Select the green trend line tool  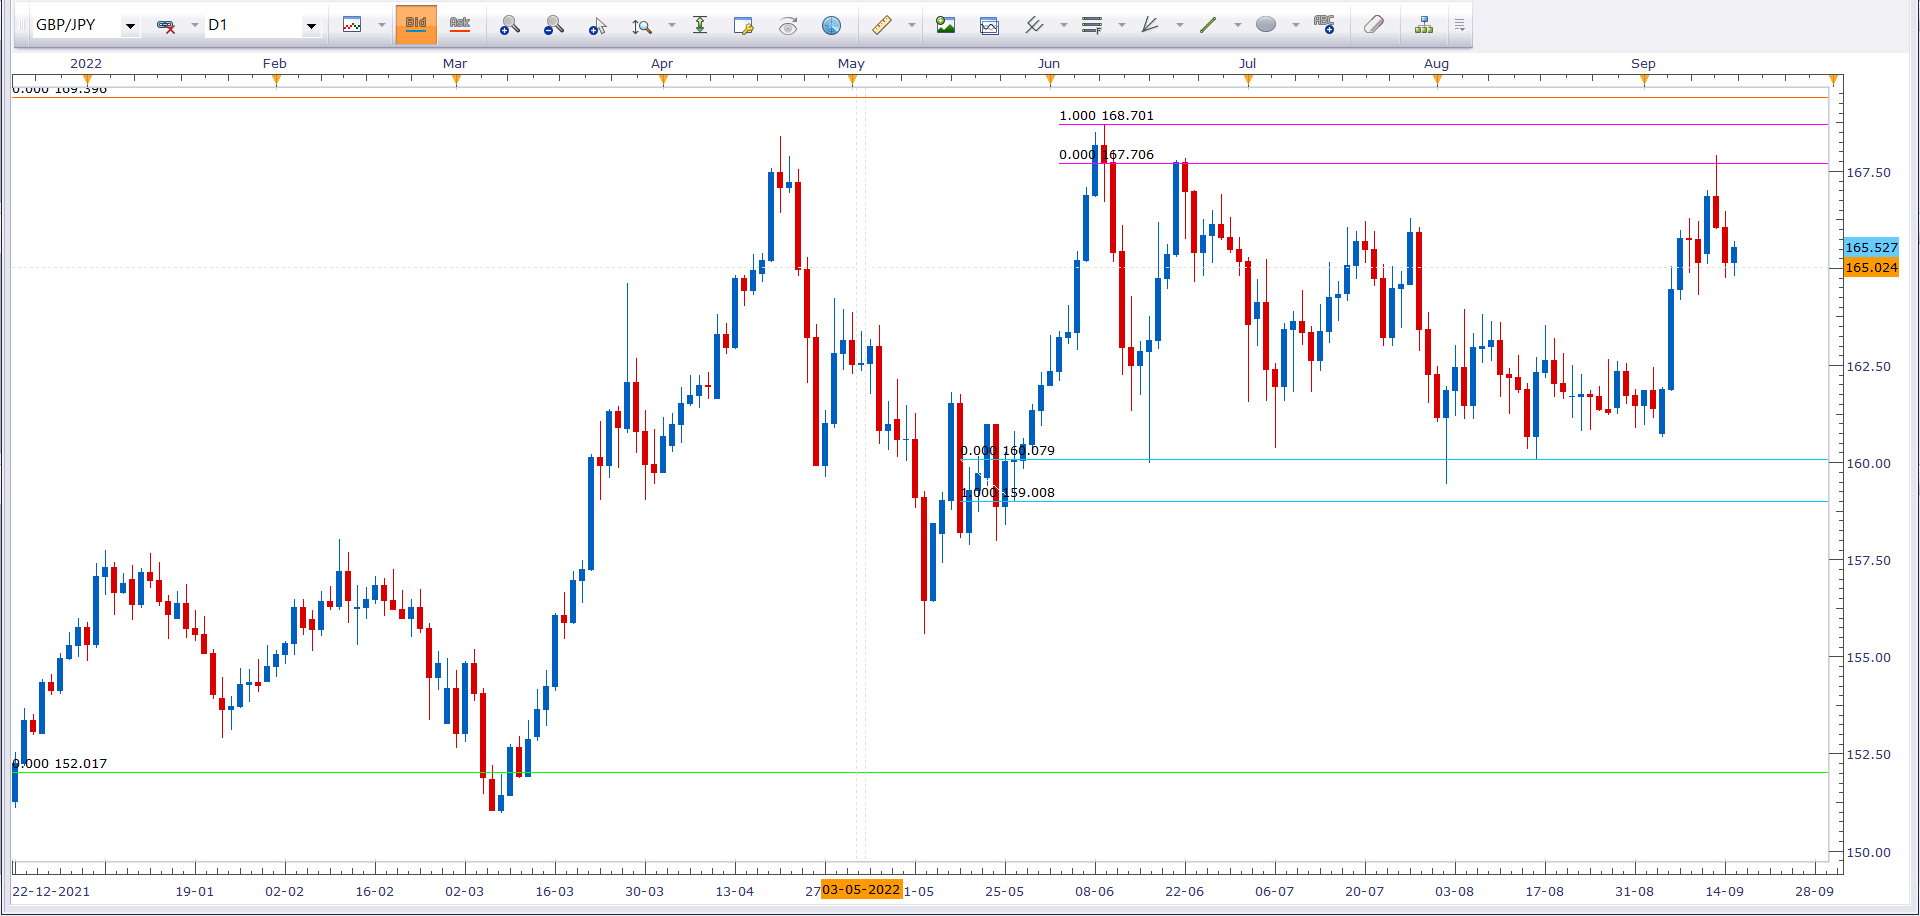[x=1208, y=25]
